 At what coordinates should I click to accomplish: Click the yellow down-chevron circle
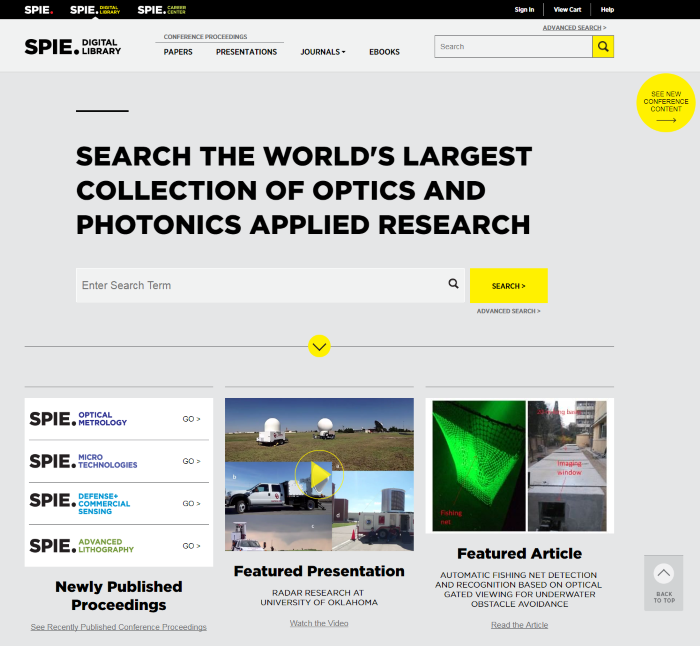319,346
